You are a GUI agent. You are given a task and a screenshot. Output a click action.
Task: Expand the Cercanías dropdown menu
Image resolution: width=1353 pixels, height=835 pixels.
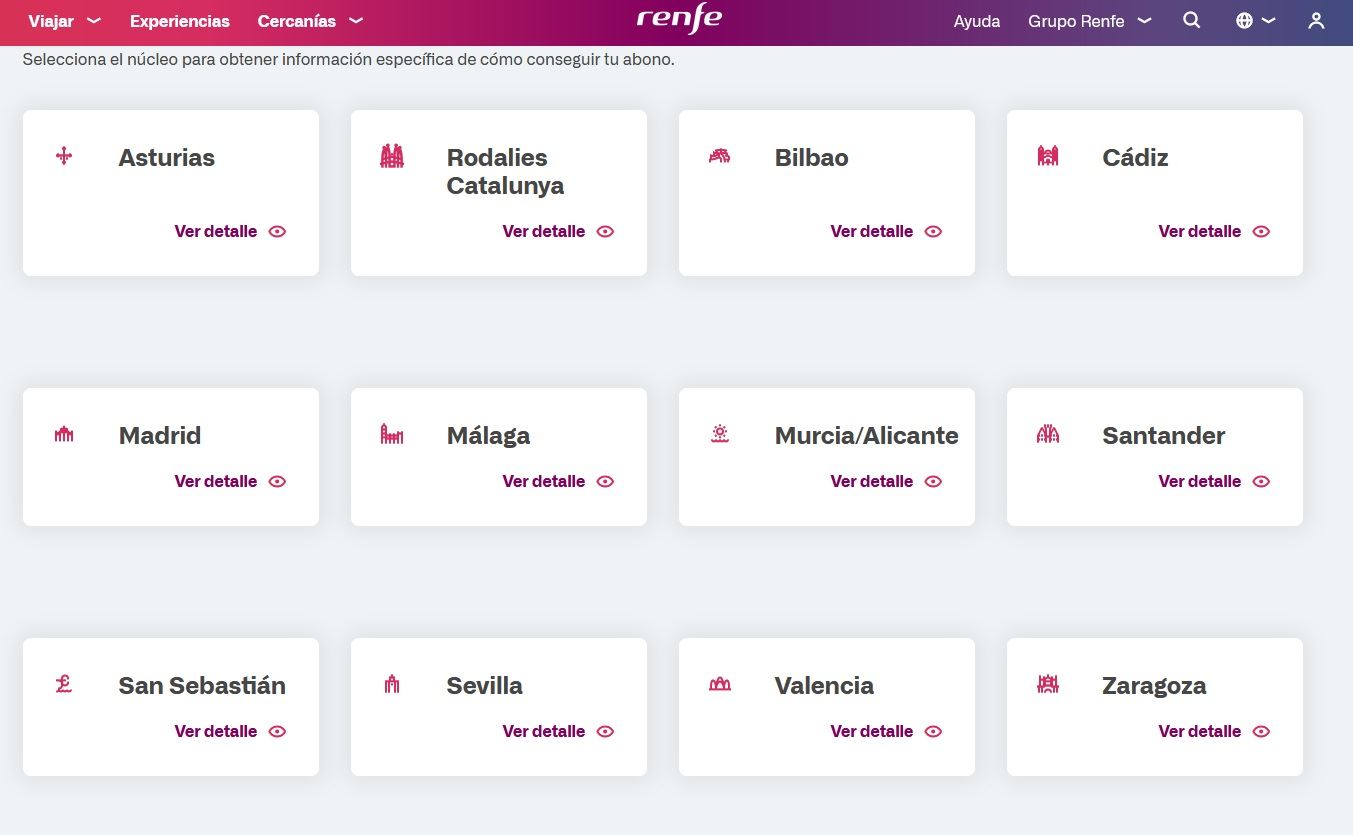309,20
